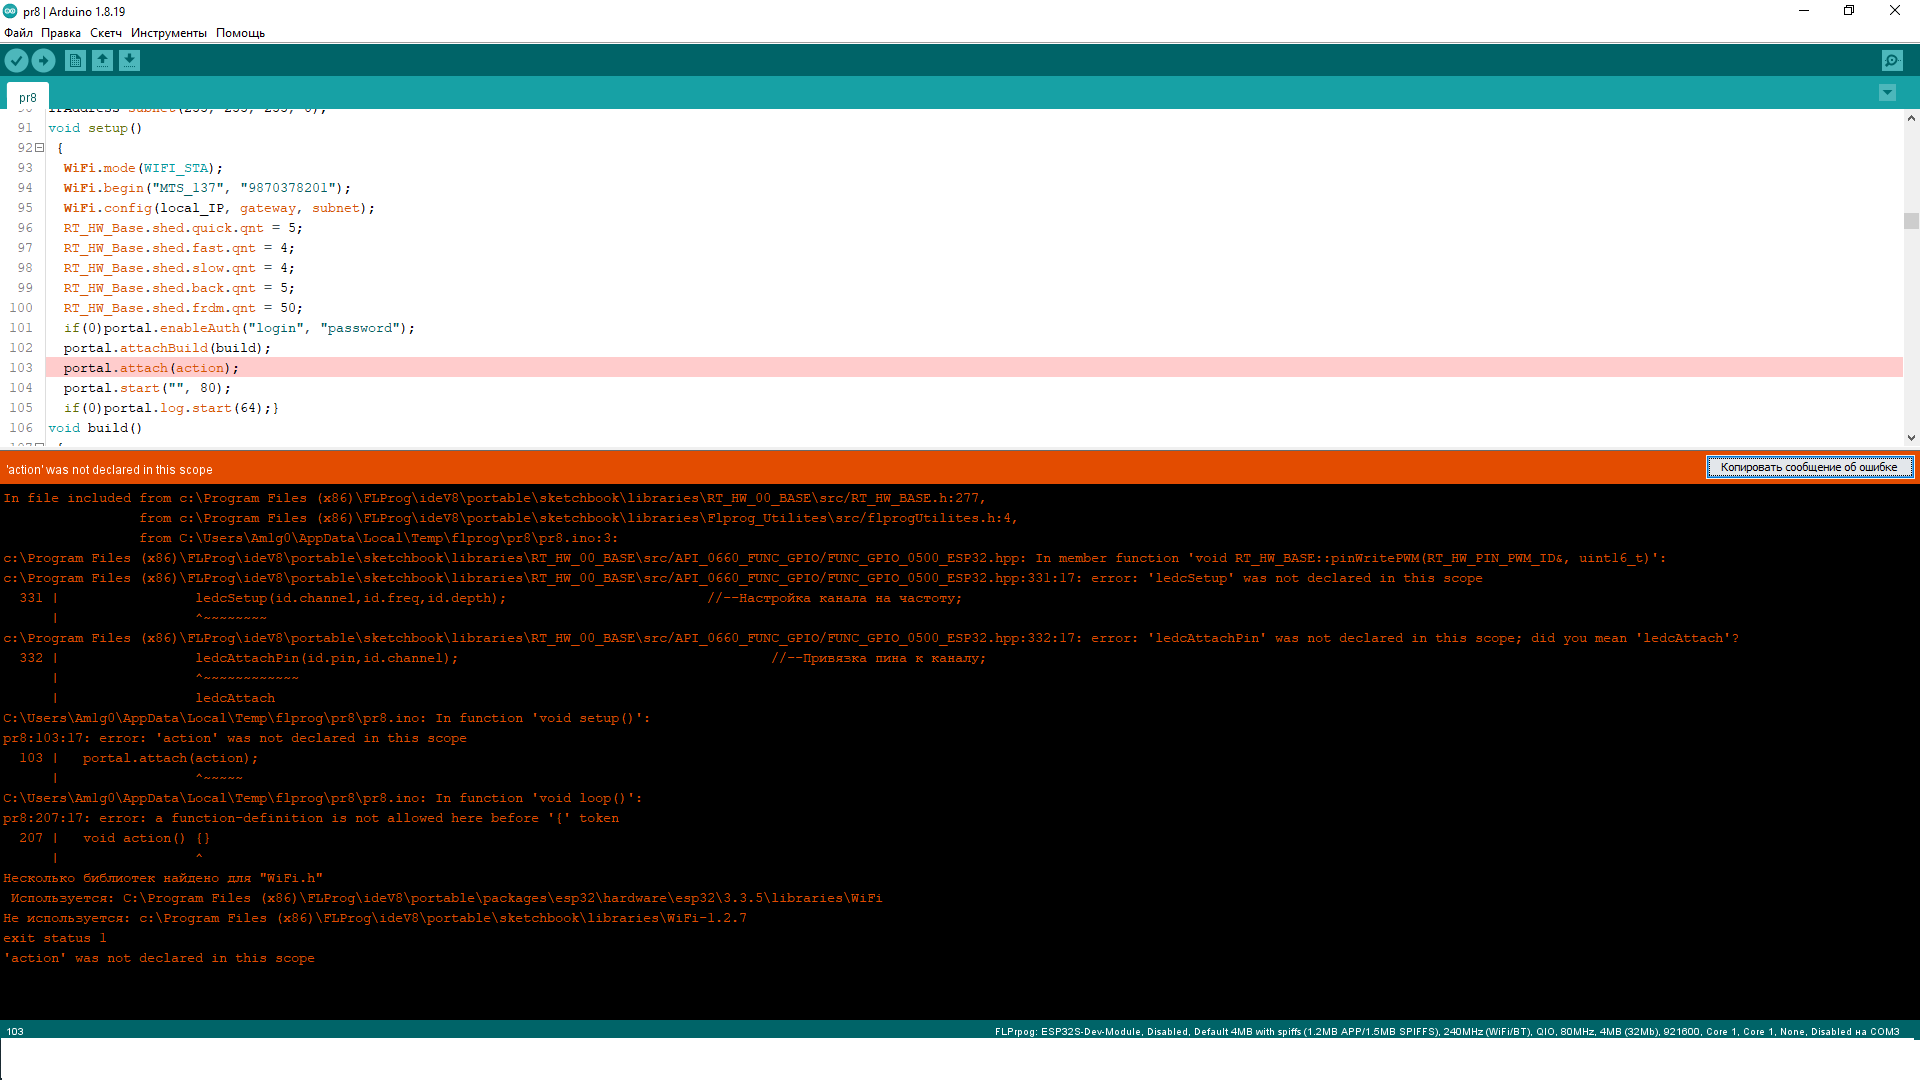Screen dimensions: 1920x1080
Task: Open the Инструменты menu
Action: (169, 33)
